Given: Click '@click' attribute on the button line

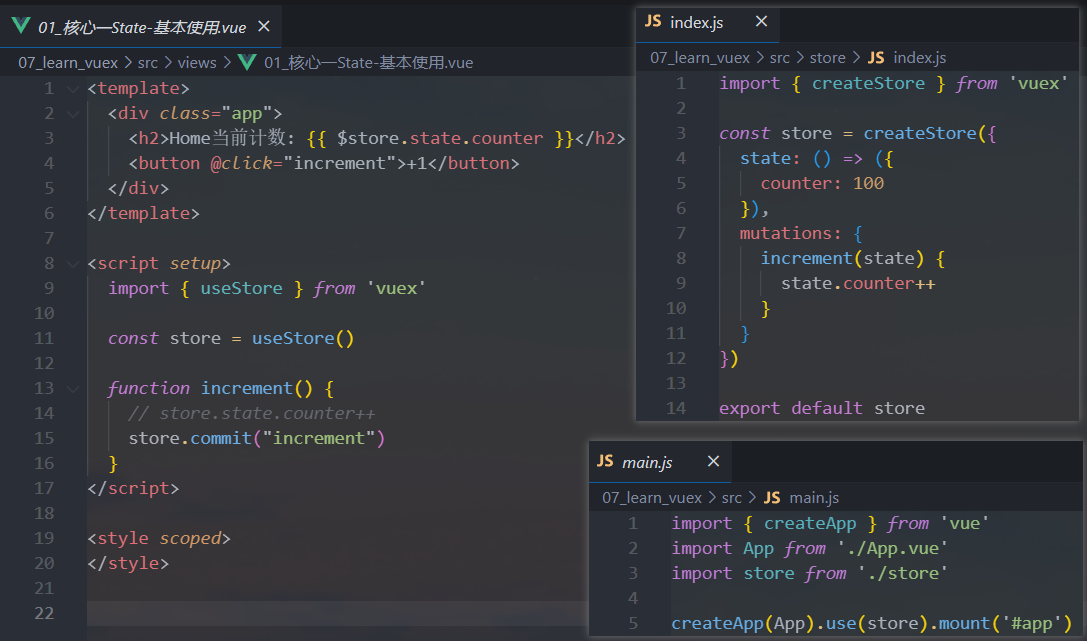Looking at the screenshot, I should click(x=242, y=164).
